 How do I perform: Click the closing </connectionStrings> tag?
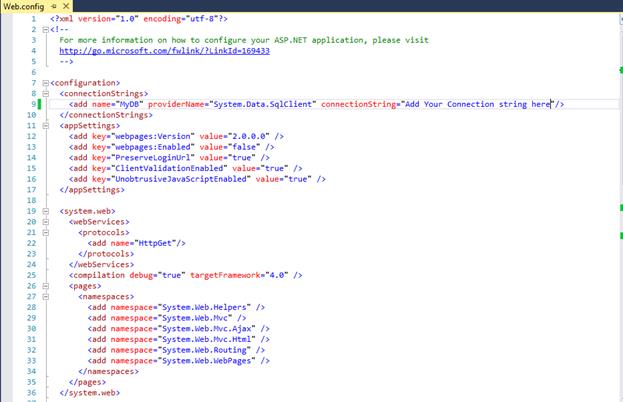click(106, 115)
